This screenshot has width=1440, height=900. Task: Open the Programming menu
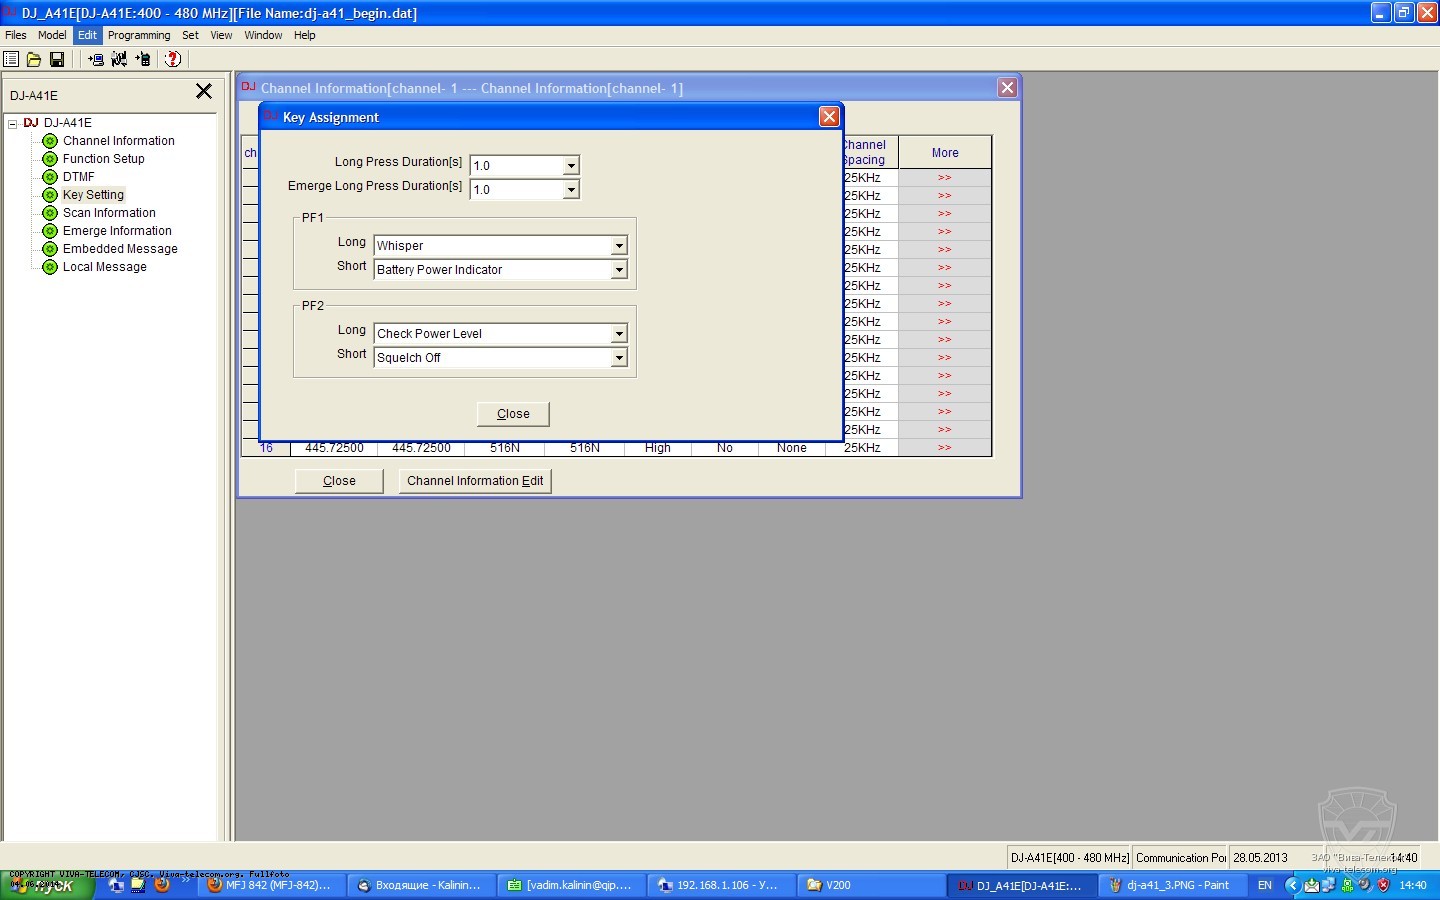tap(139, 35)
